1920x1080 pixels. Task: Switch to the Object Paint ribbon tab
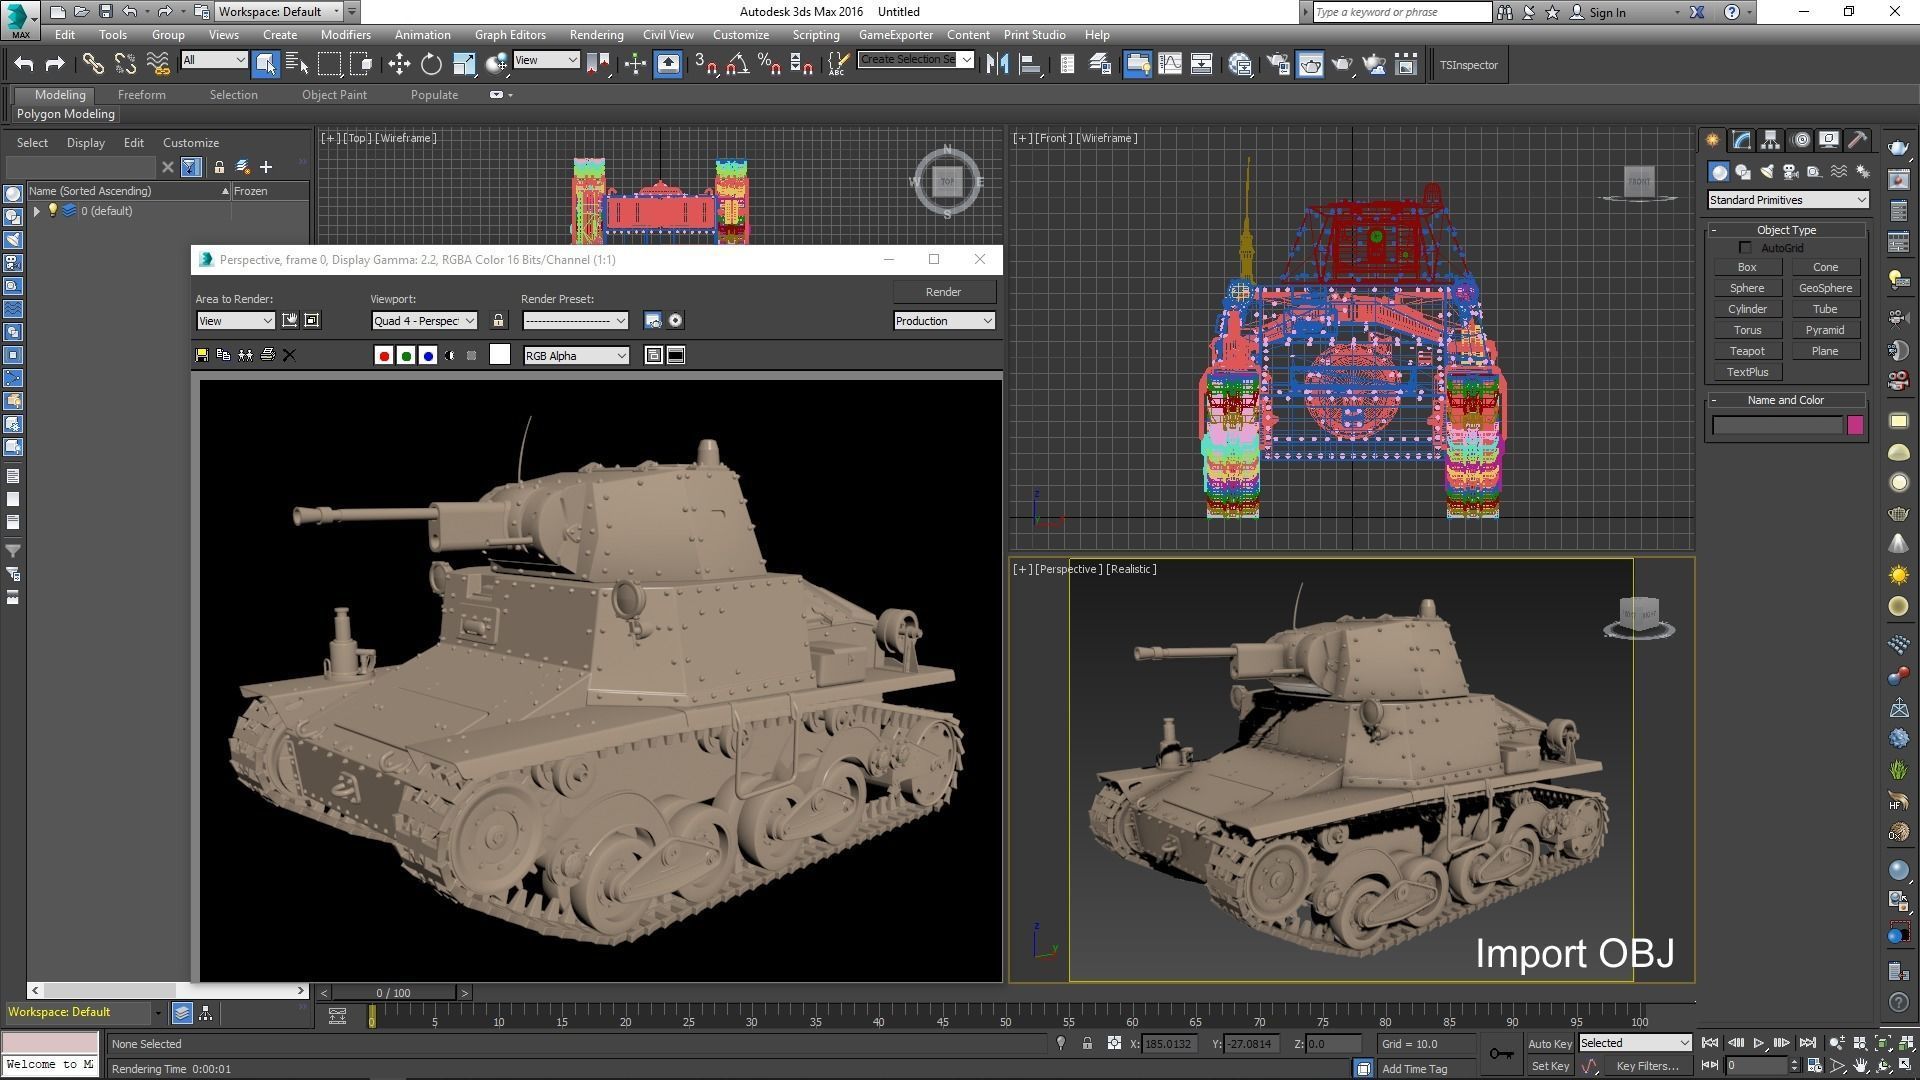(334, 95)
